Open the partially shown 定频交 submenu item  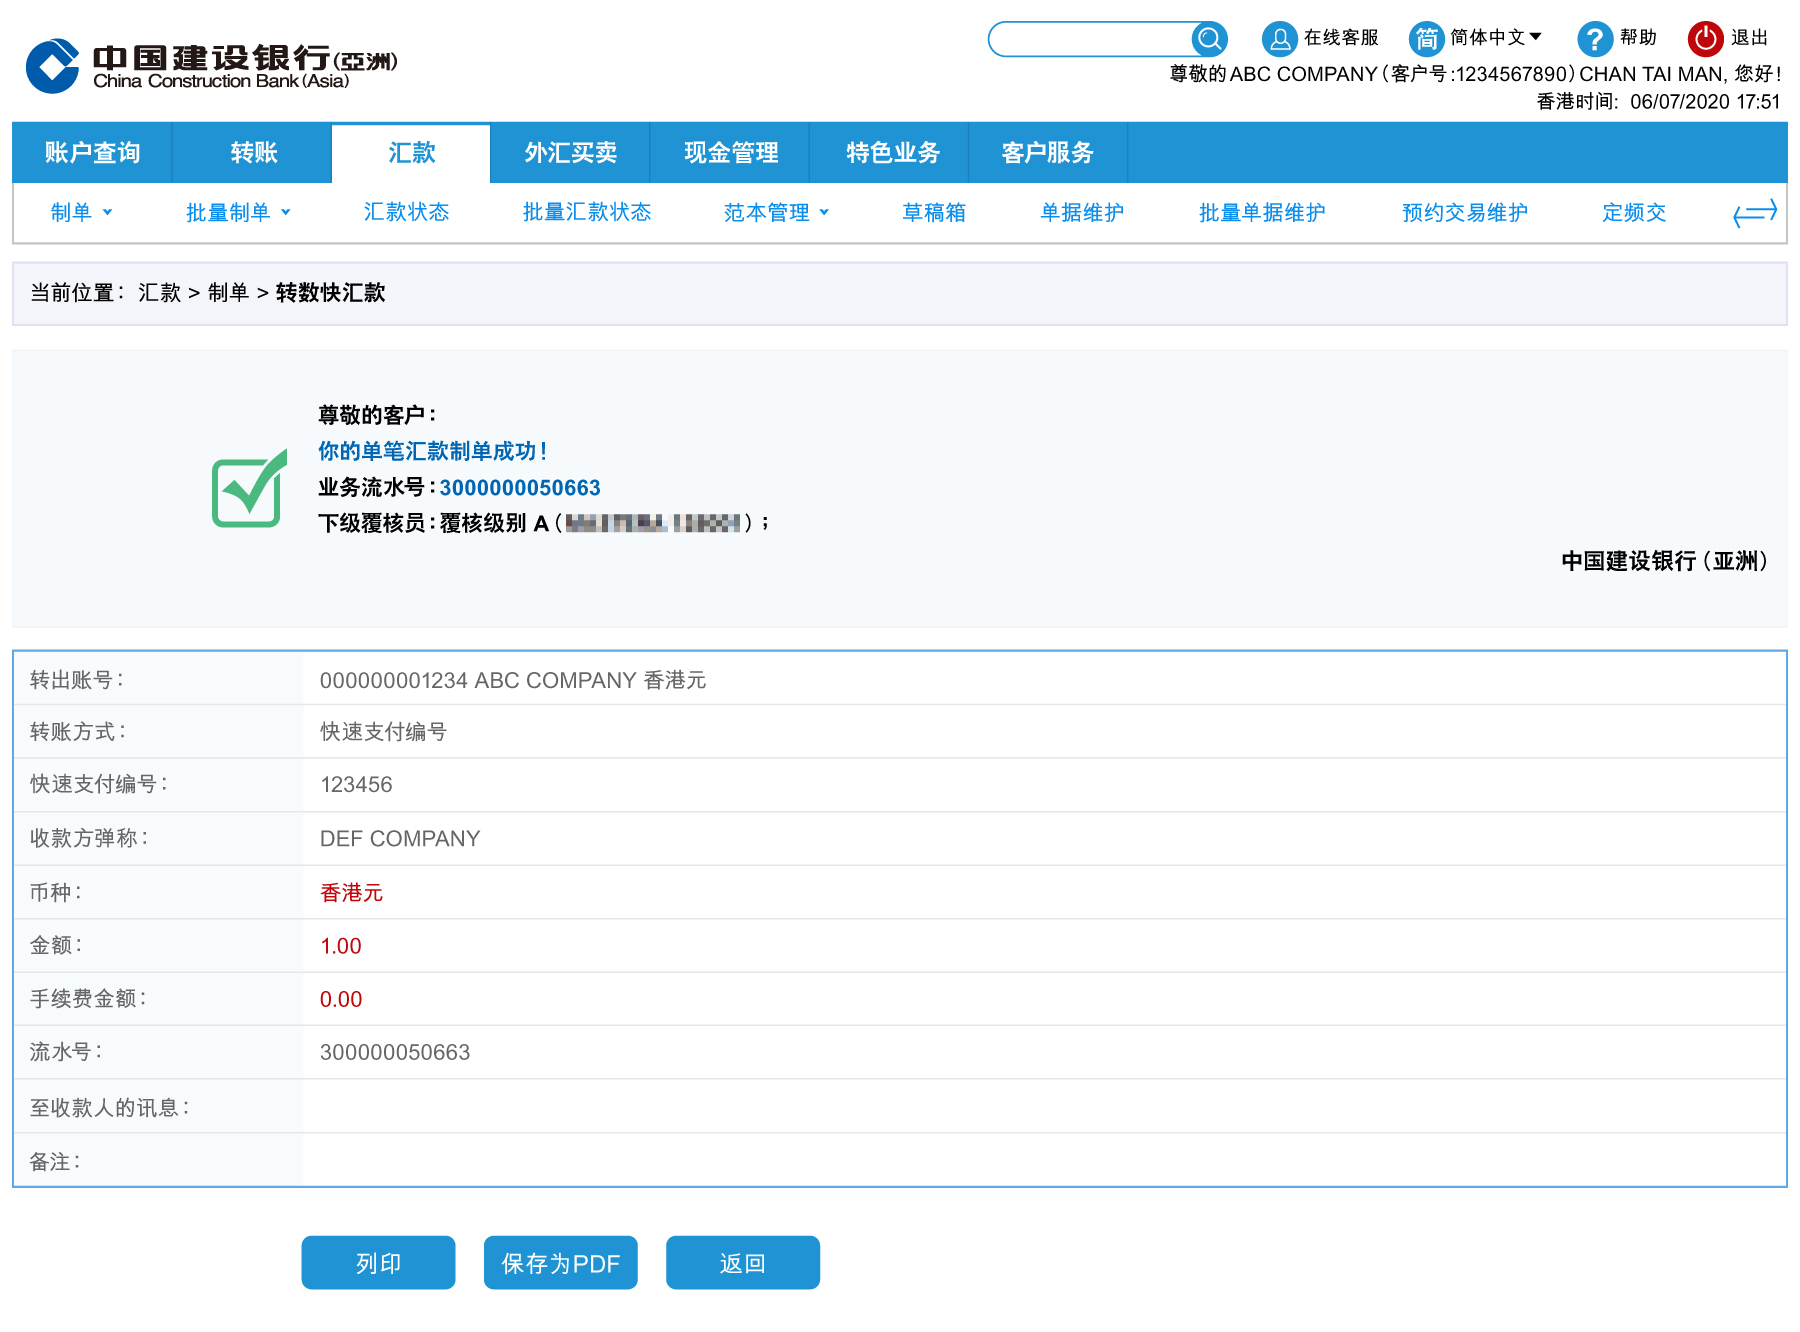point(1634,212)
